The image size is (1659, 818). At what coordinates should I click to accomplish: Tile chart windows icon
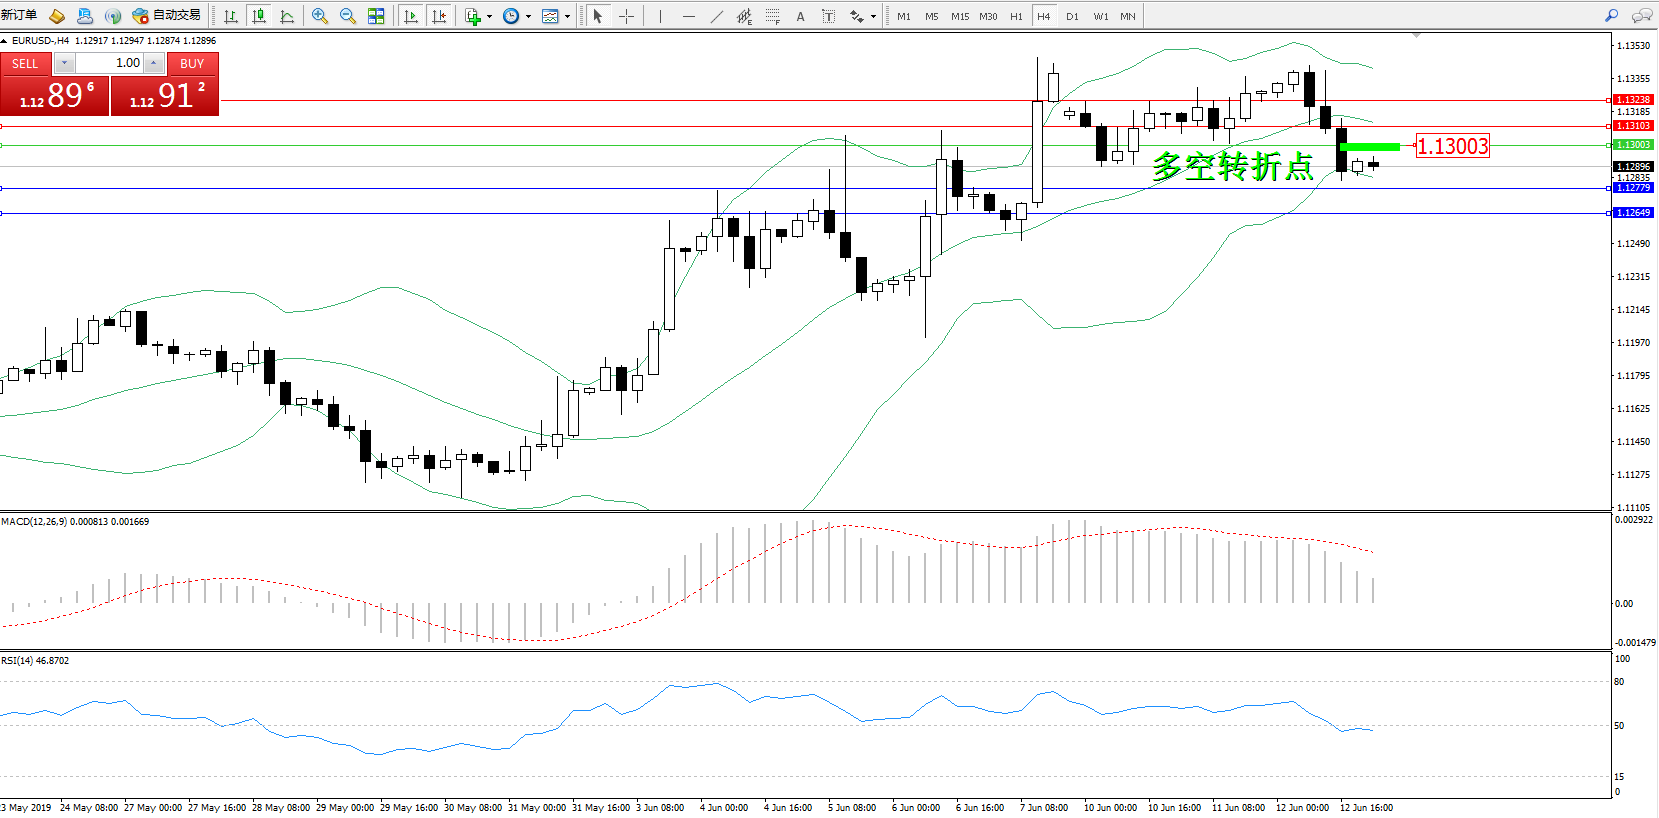coord(376,16)
